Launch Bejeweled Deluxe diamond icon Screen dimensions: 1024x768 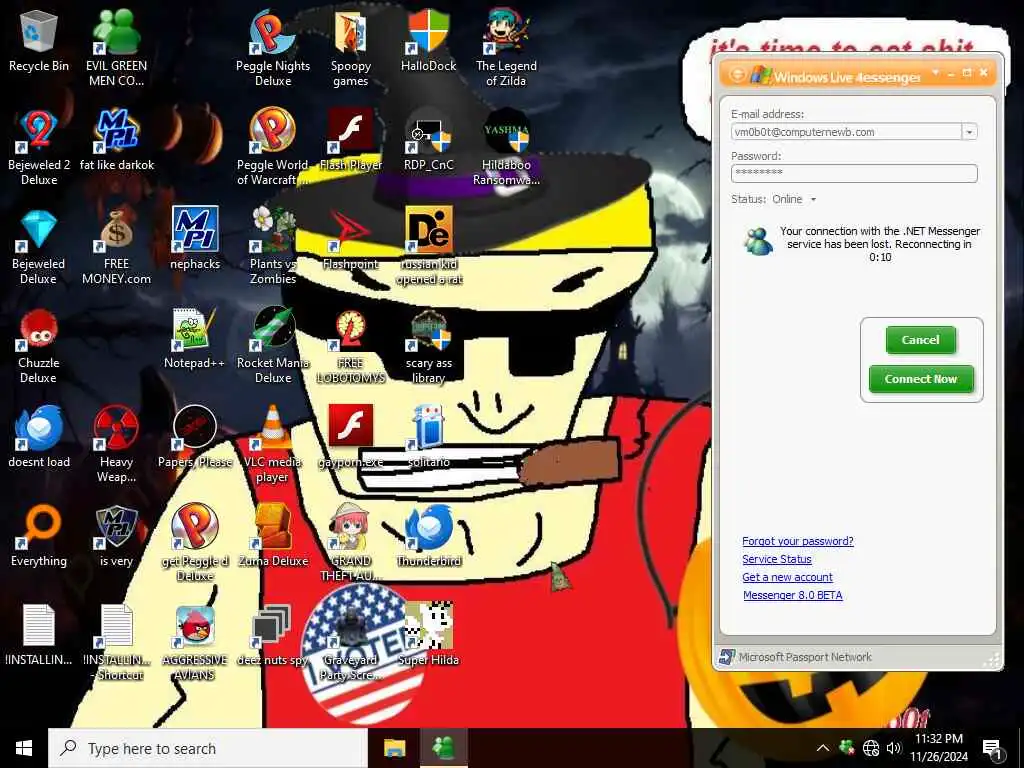tap(39, 246)
